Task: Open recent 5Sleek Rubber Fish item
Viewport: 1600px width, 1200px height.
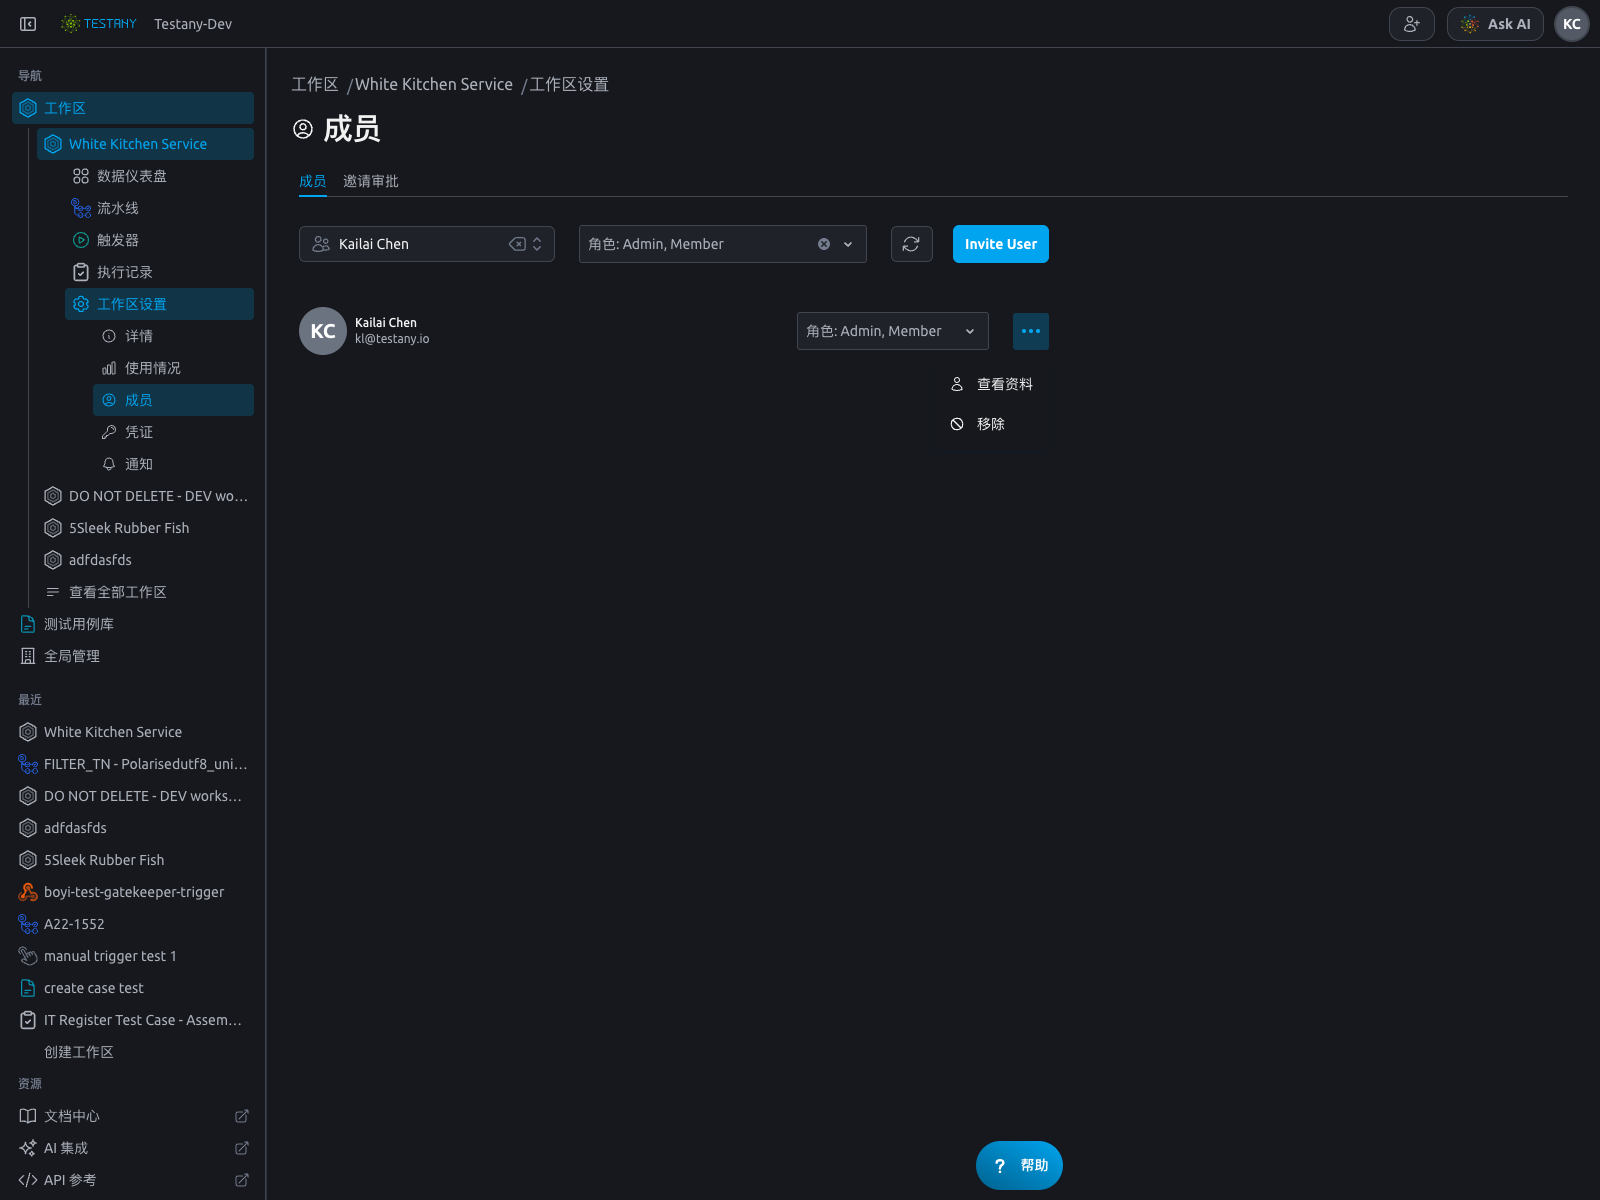Action: coord(133,860)
